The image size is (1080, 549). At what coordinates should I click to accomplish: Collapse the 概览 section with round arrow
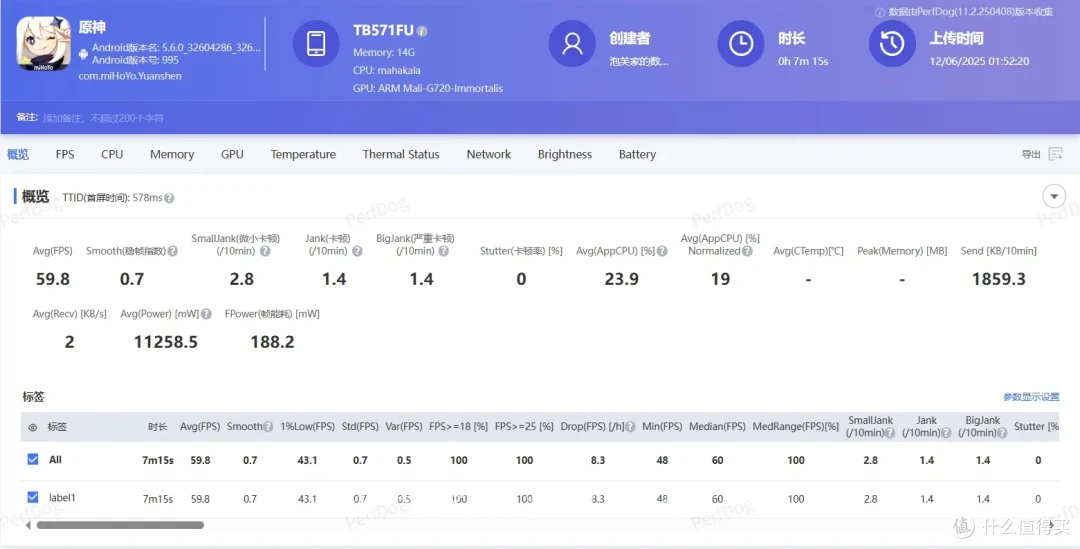[x=1054, y=196]
